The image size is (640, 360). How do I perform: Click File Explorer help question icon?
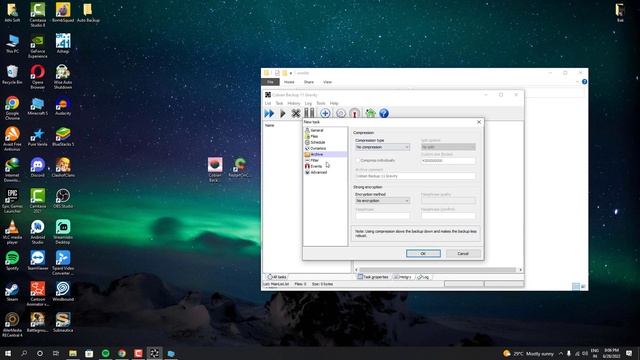pyautogui.click(x=584, y=82)
